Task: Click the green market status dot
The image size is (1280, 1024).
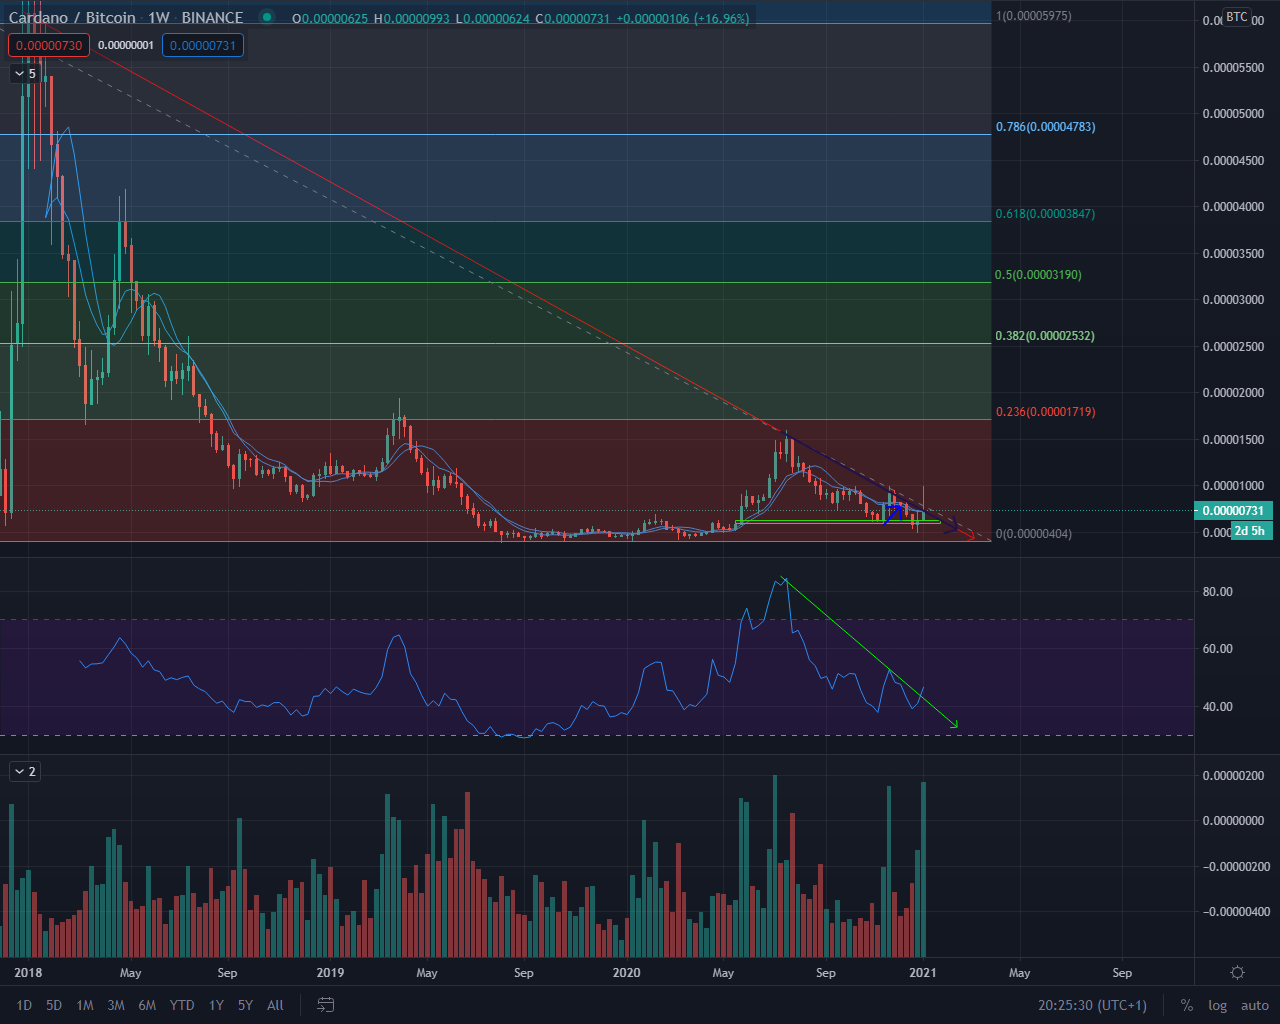Action: [x=266, y=17]
